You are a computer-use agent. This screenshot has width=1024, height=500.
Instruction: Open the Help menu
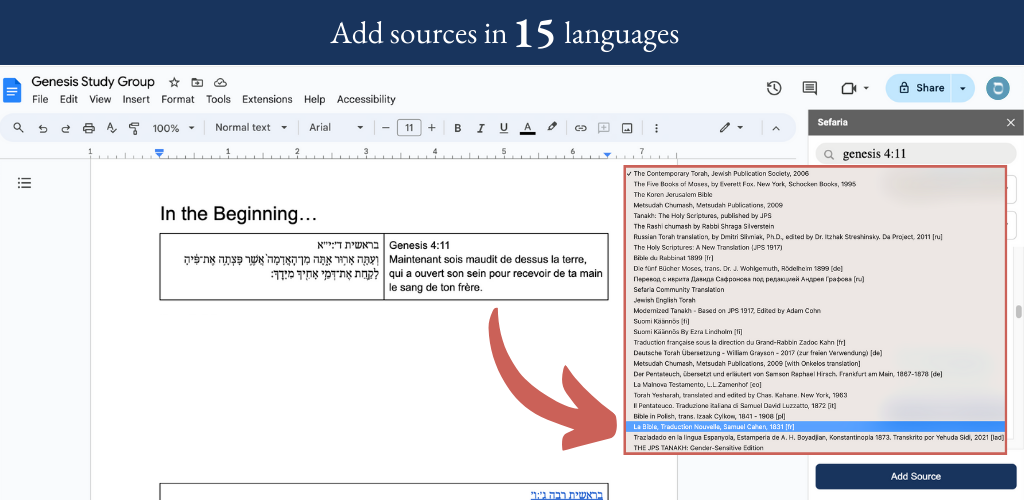point(314,99)
